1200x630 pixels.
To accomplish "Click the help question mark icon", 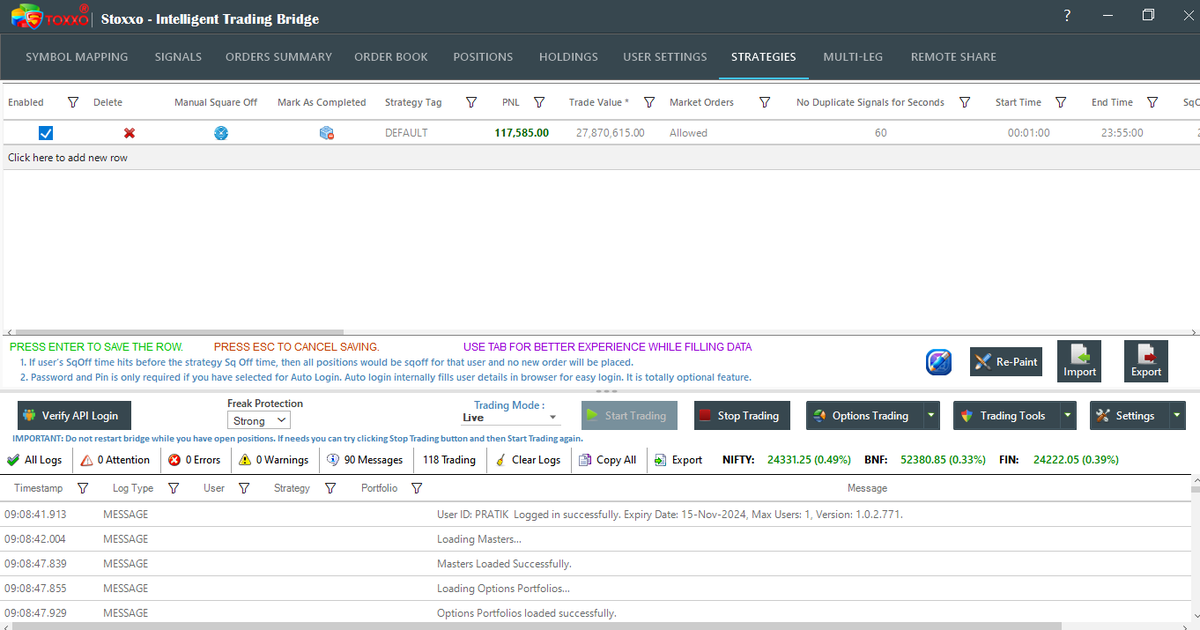I will [x=1067, y=15].
